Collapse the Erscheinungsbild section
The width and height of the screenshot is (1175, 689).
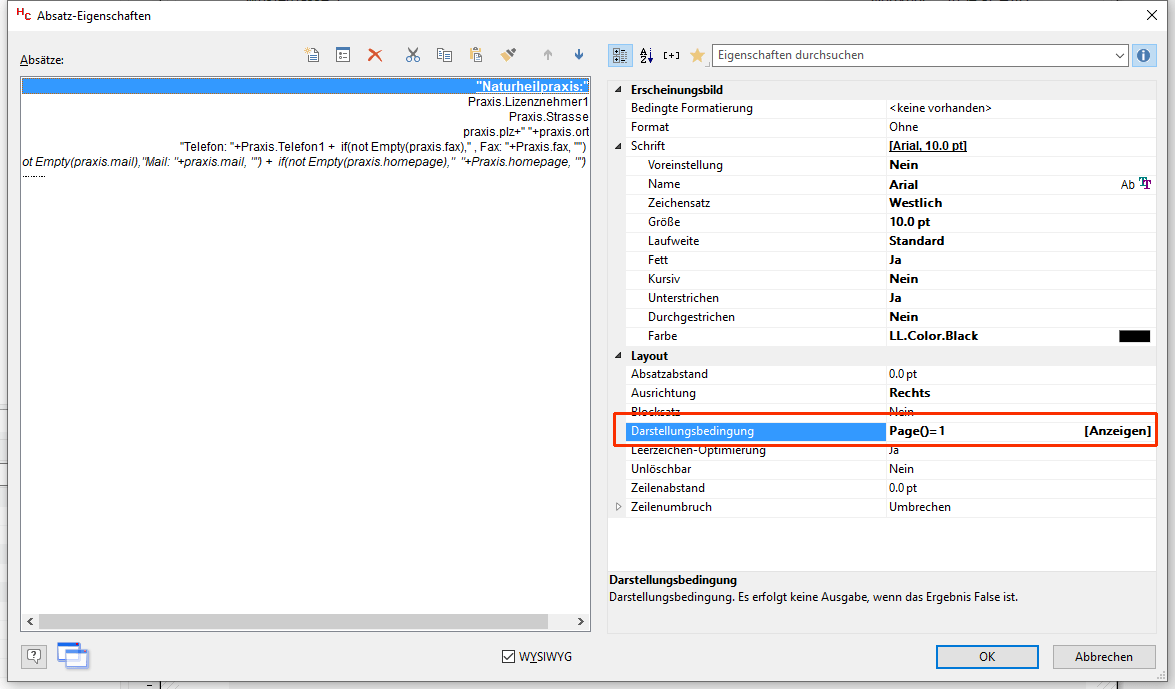pyautogui.click(x=619, y=90)
